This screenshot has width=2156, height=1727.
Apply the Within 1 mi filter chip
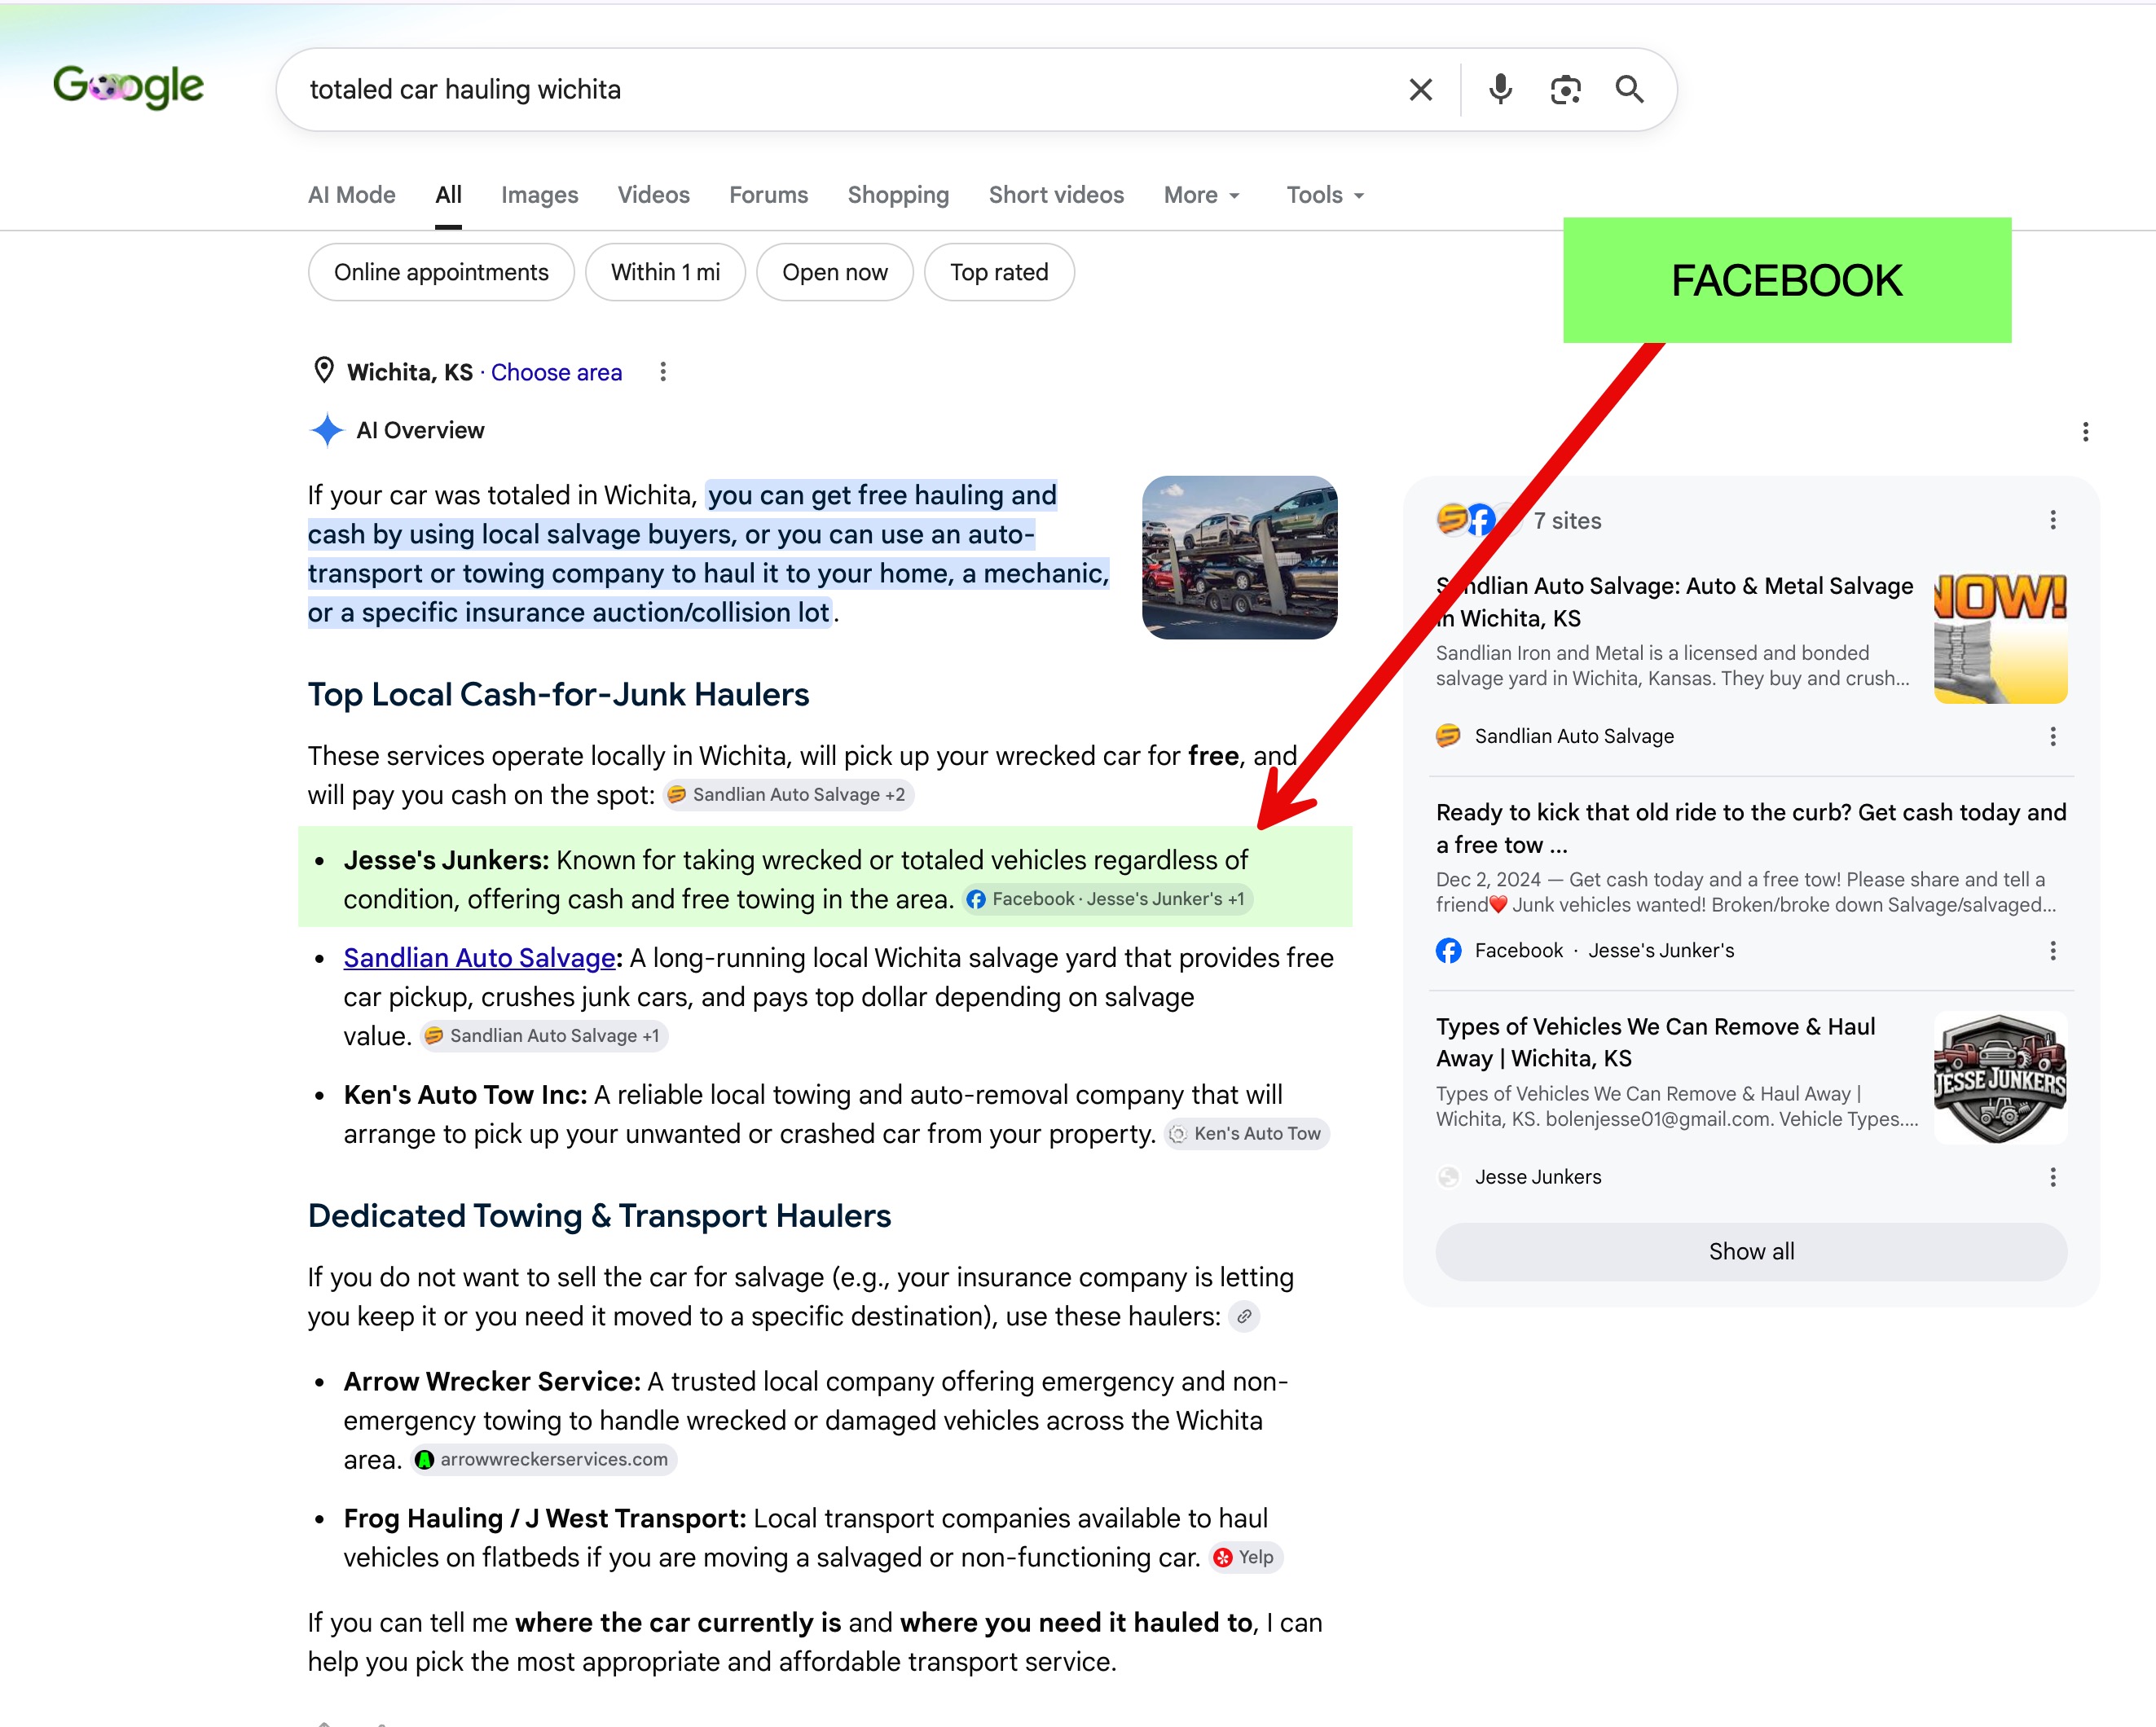tap(665, 272)
